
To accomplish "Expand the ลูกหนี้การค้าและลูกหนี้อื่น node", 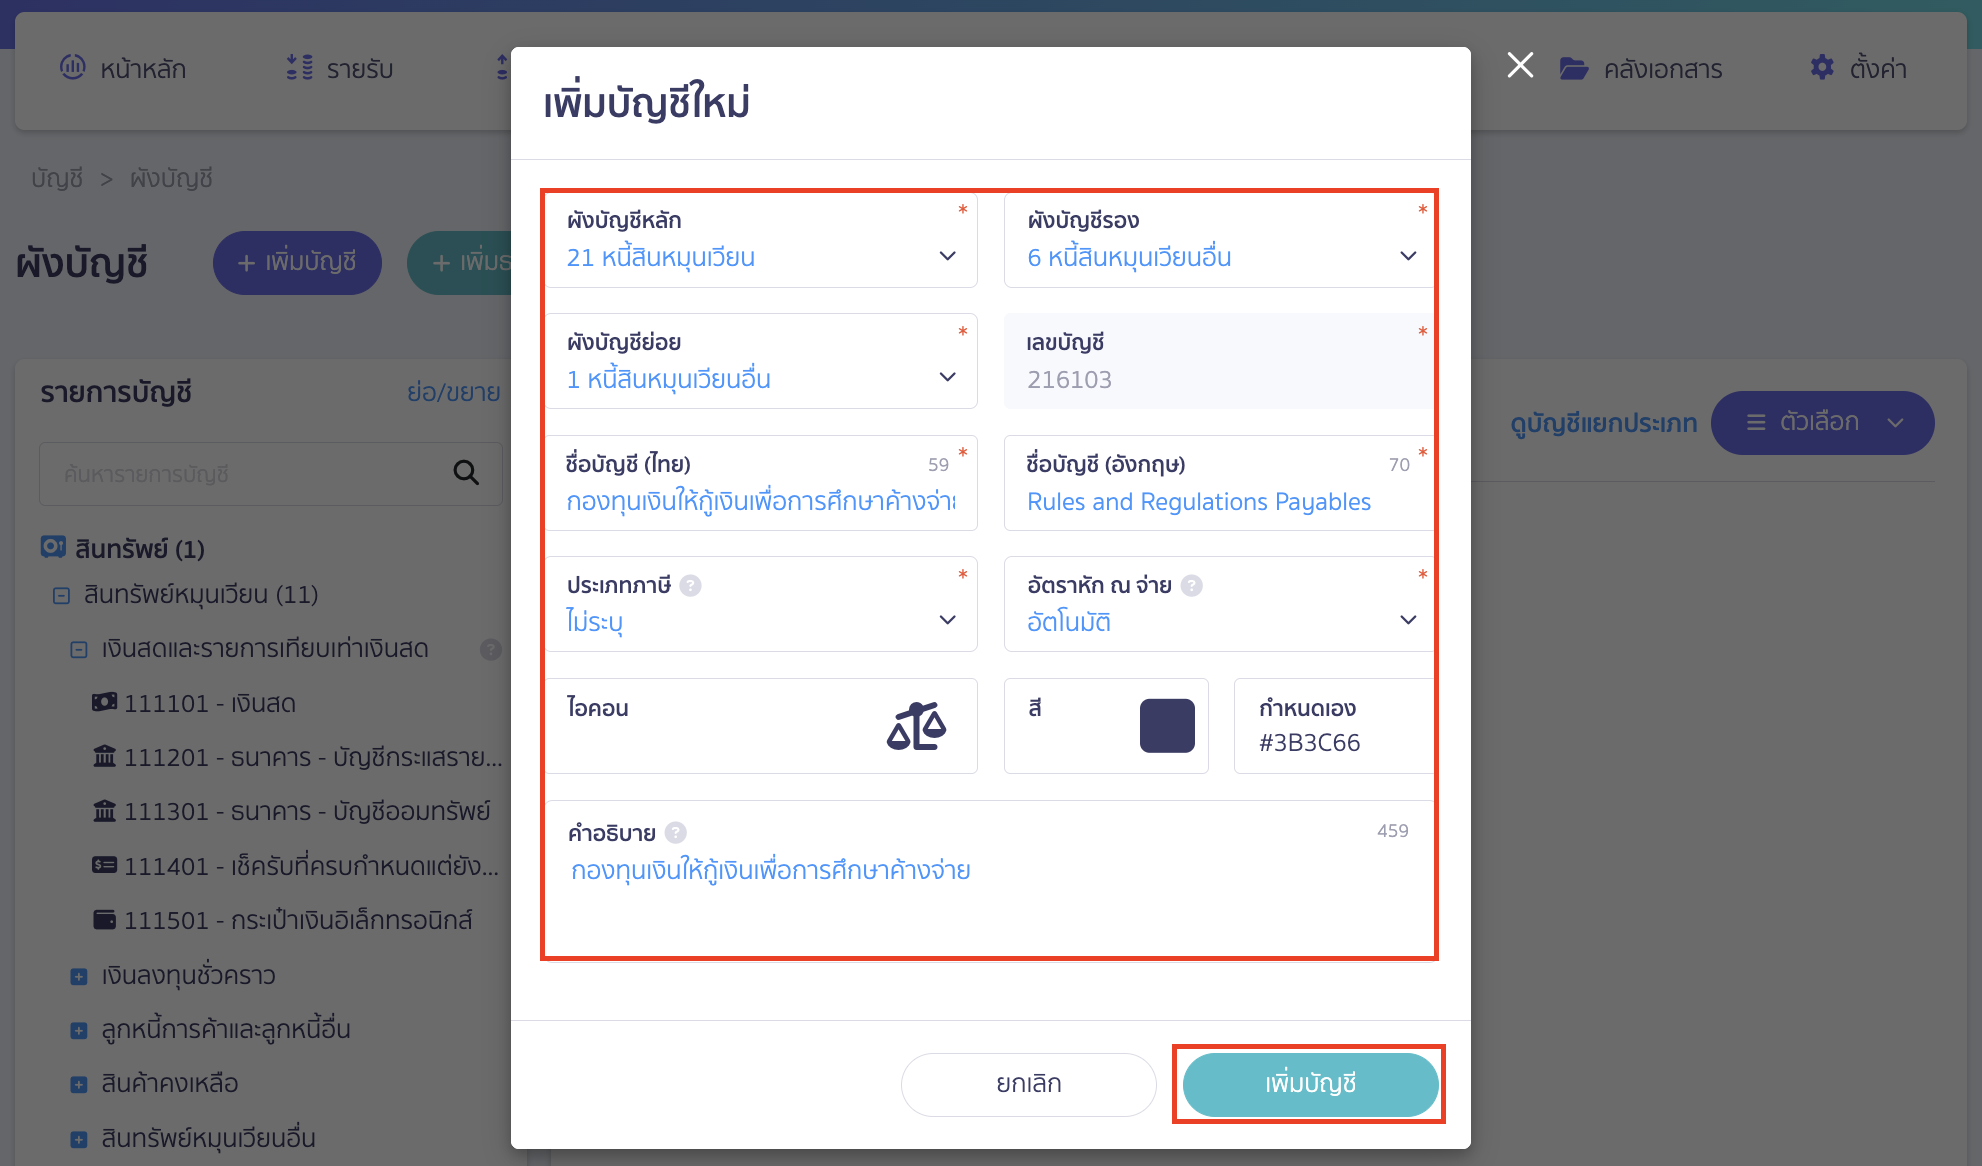I will 79,1030.
